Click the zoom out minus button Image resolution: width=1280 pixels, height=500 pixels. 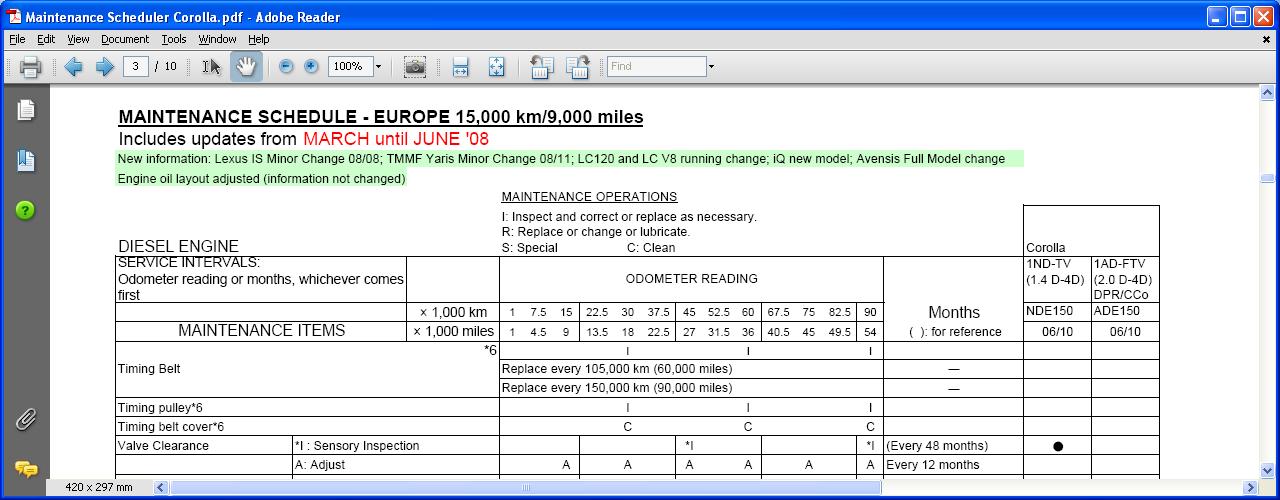coord(286,67)
